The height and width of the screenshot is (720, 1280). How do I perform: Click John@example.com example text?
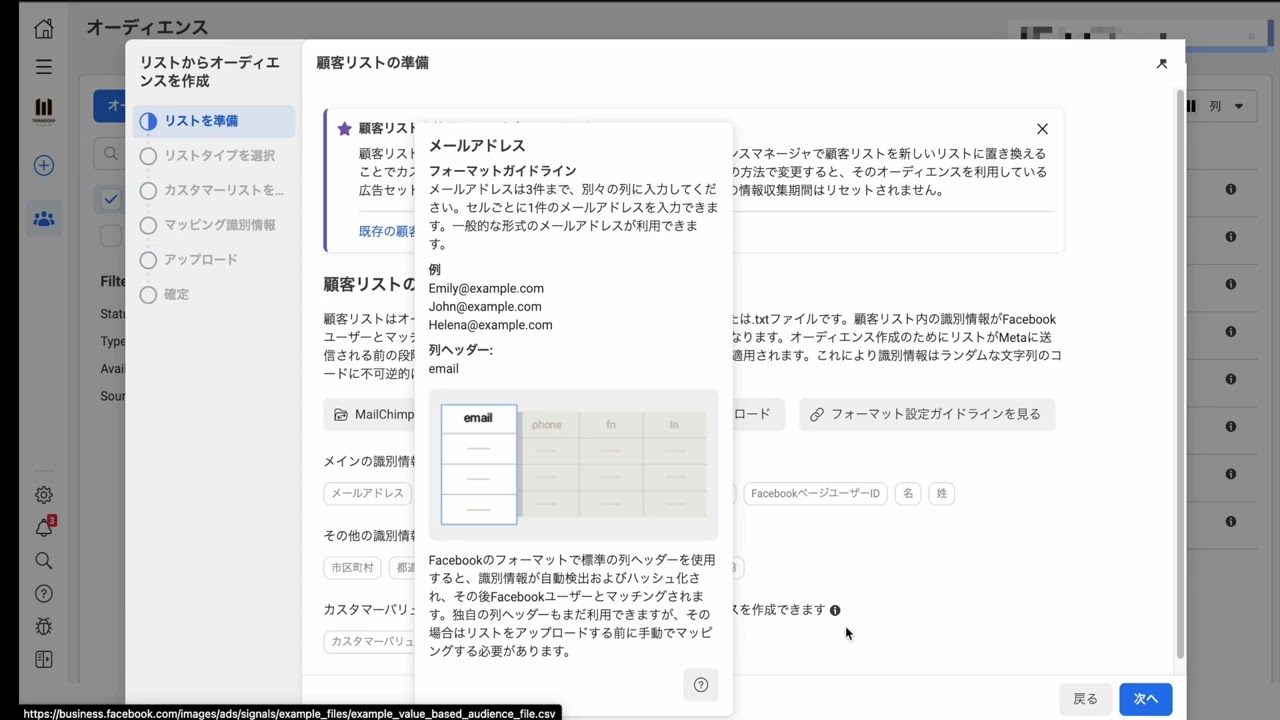coord(485,307)
